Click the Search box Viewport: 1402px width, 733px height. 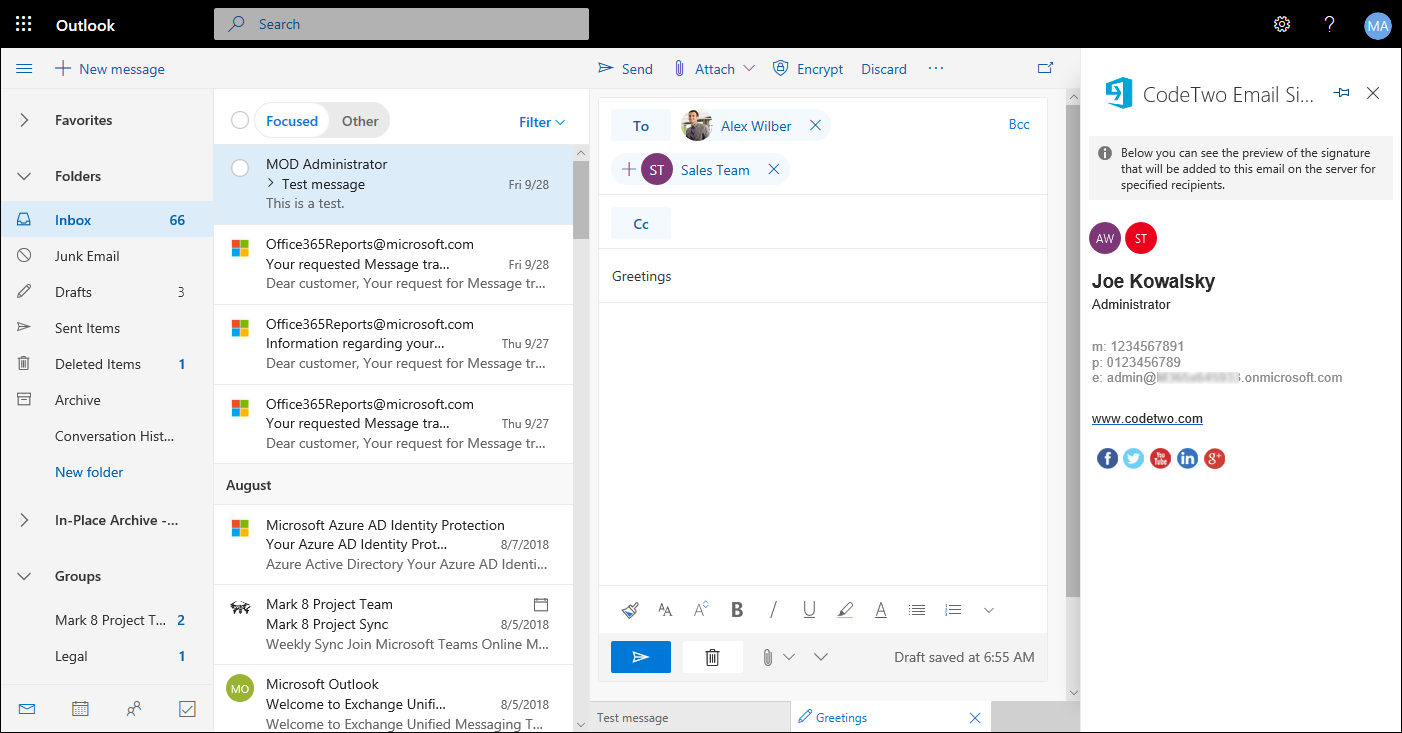401,24
